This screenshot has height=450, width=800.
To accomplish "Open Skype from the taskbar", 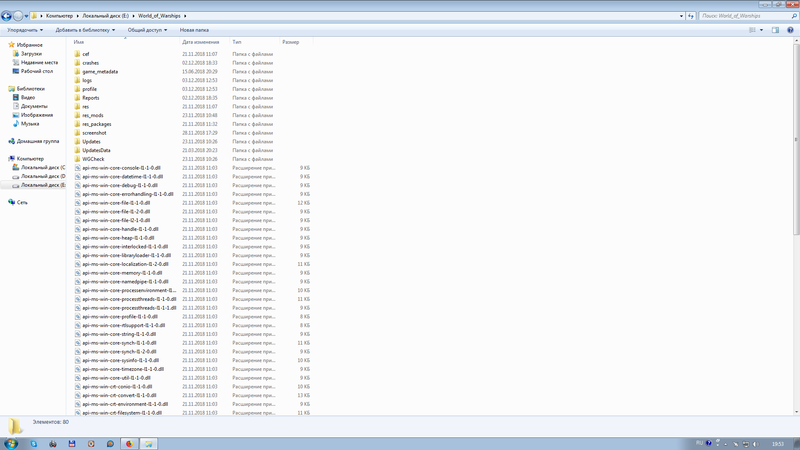I will (34, 444).
